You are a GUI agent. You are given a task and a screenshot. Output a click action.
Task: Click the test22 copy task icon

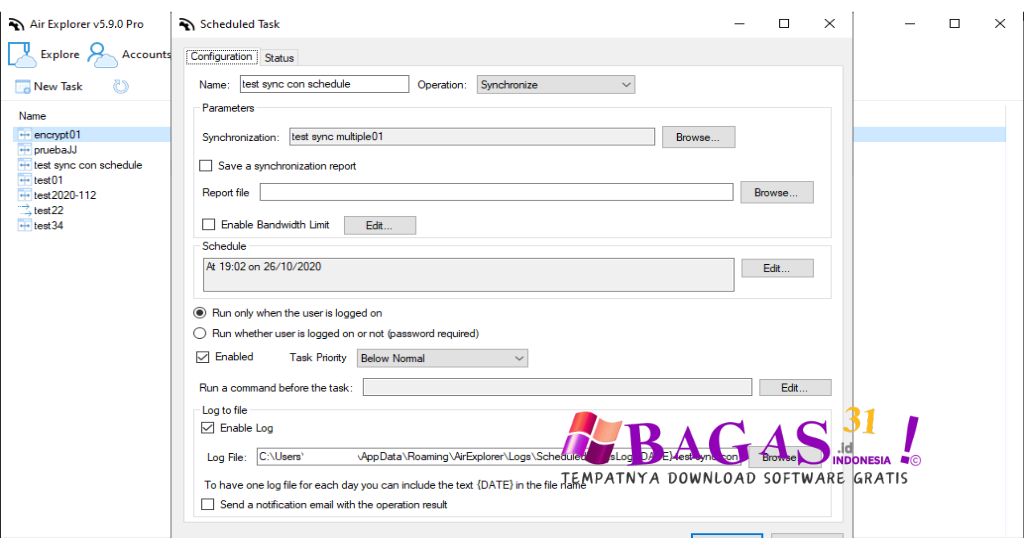25,210
